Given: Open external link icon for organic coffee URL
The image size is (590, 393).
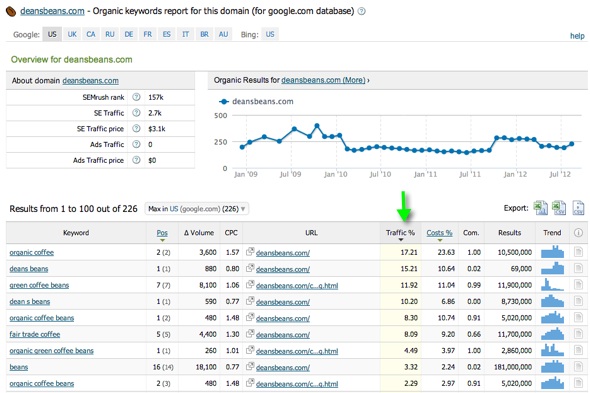Looking at the screenshot, I should click(x=250, y=252).
